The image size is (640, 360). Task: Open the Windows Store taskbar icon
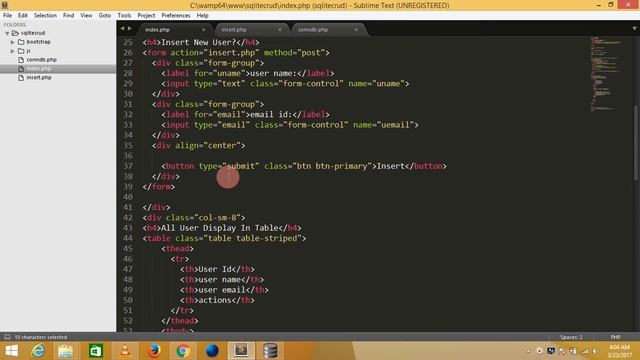pos(96,351)
